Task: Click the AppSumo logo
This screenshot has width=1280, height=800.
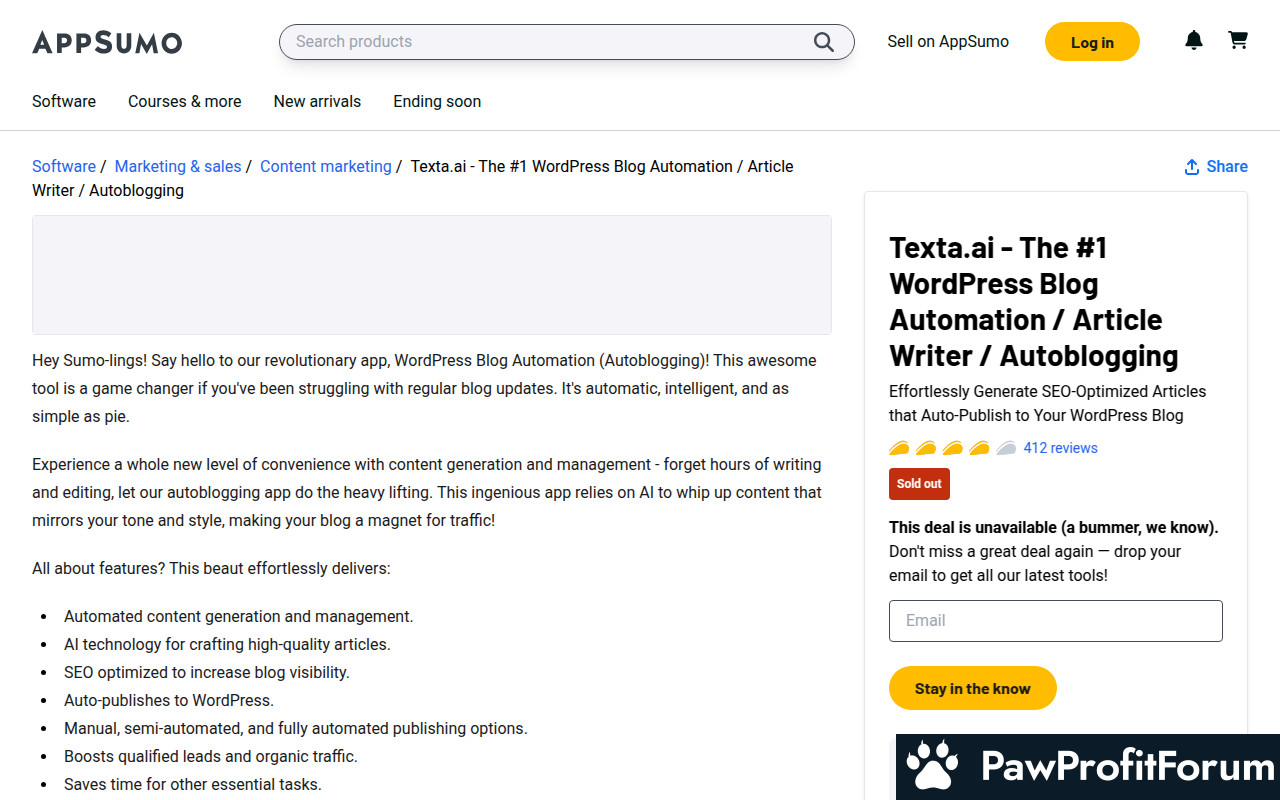Action: [x=107, y=42]
